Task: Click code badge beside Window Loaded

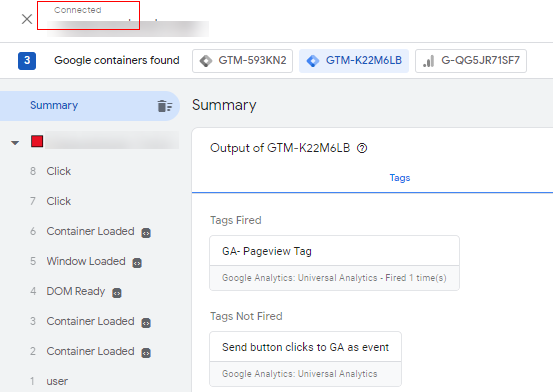Action: tap(137, 263)
